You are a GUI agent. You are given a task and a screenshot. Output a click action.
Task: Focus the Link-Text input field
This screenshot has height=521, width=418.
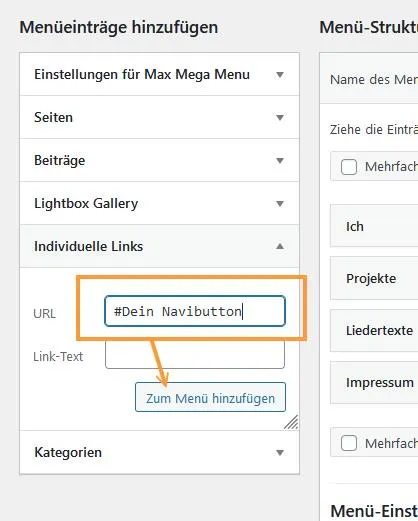tap(195, 354)
